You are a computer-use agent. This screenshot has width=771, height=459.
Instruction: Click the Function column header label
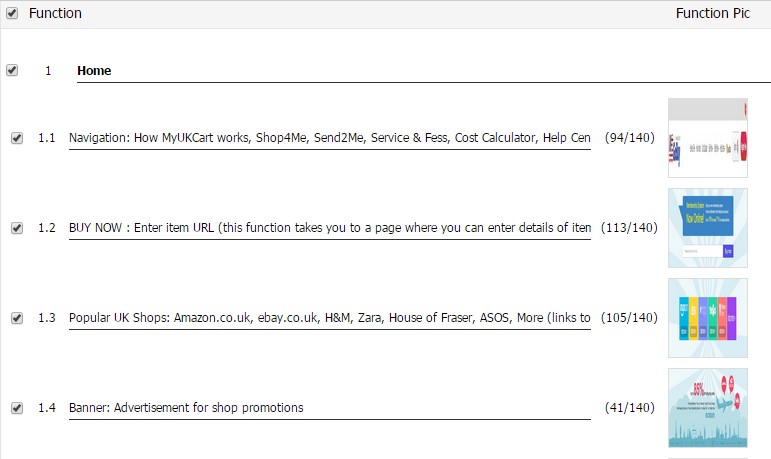coord(56,13)
